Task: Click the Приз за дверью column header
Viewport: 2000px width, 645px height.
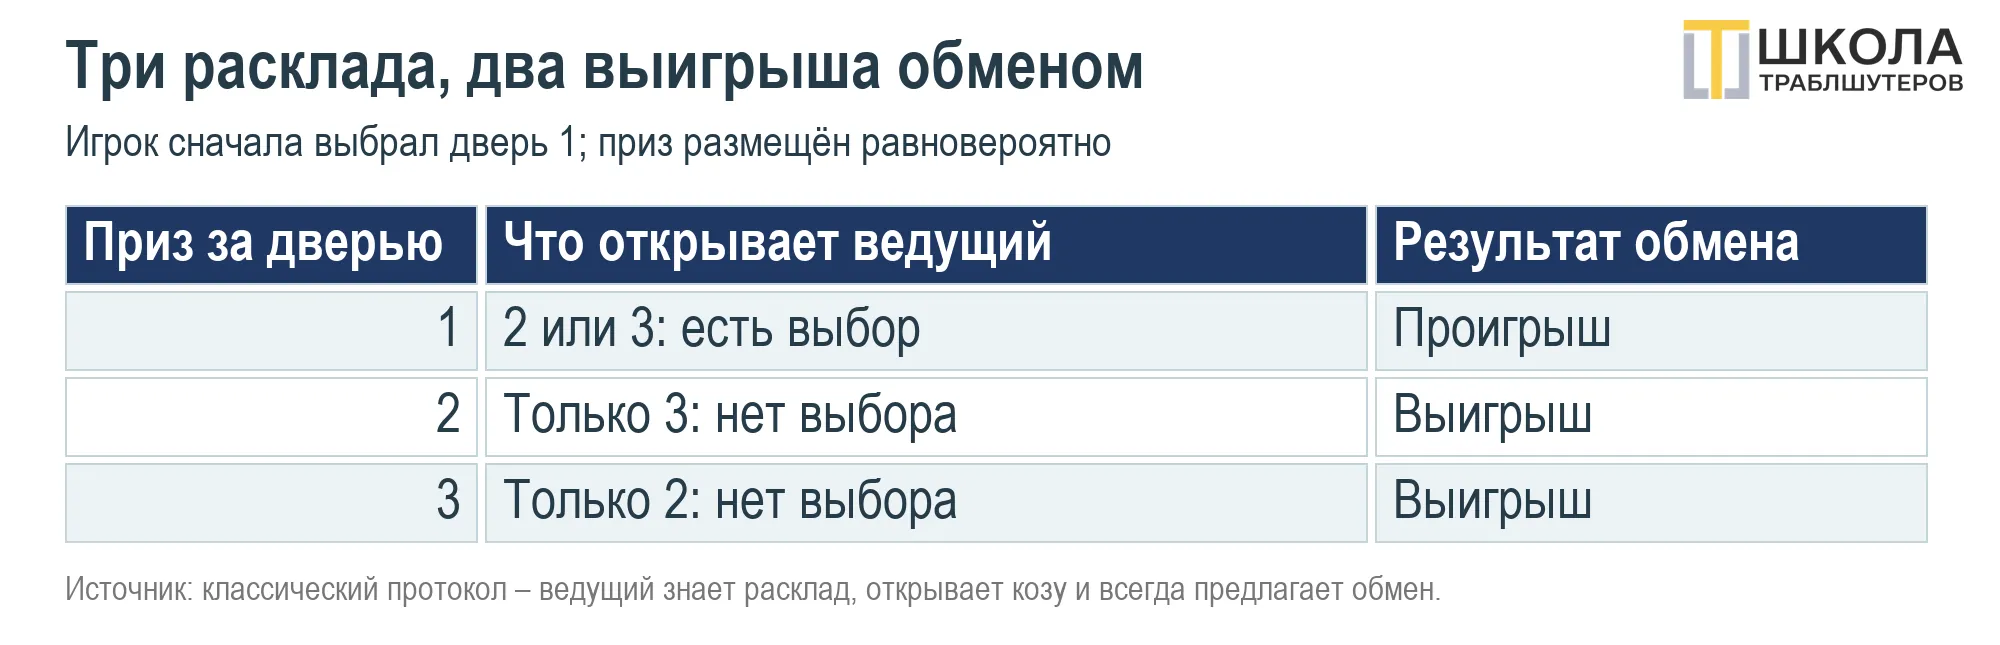Action: pos(271,245)
